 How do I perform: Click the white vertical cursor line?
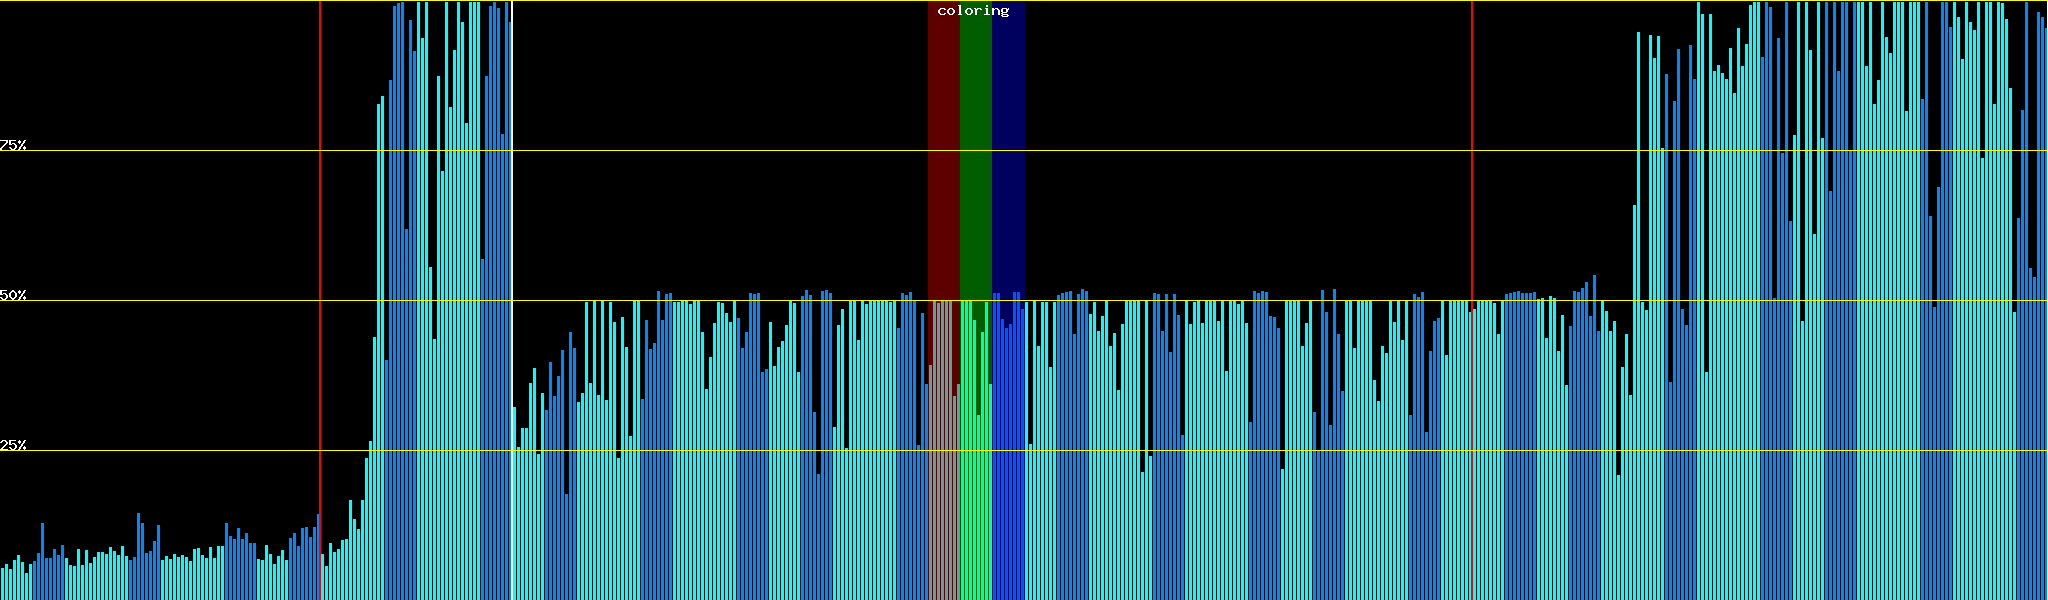coord(511,200)
